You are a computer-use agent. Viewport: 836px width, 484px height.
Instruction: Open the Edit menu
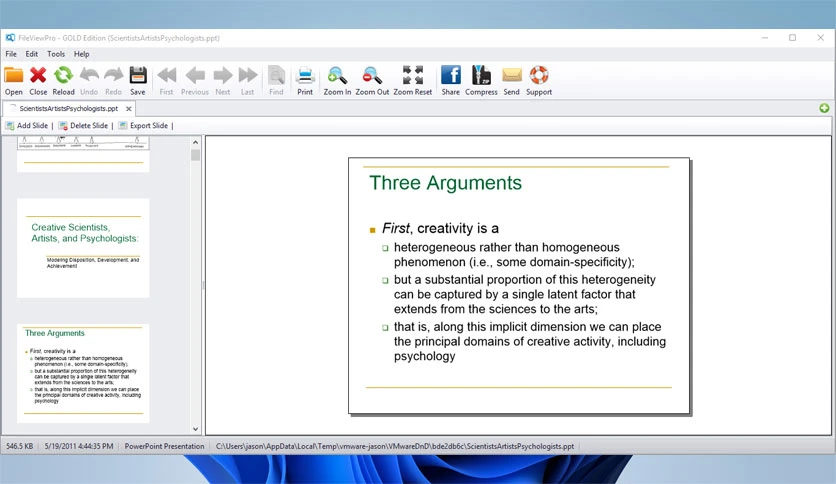(31, 54)
